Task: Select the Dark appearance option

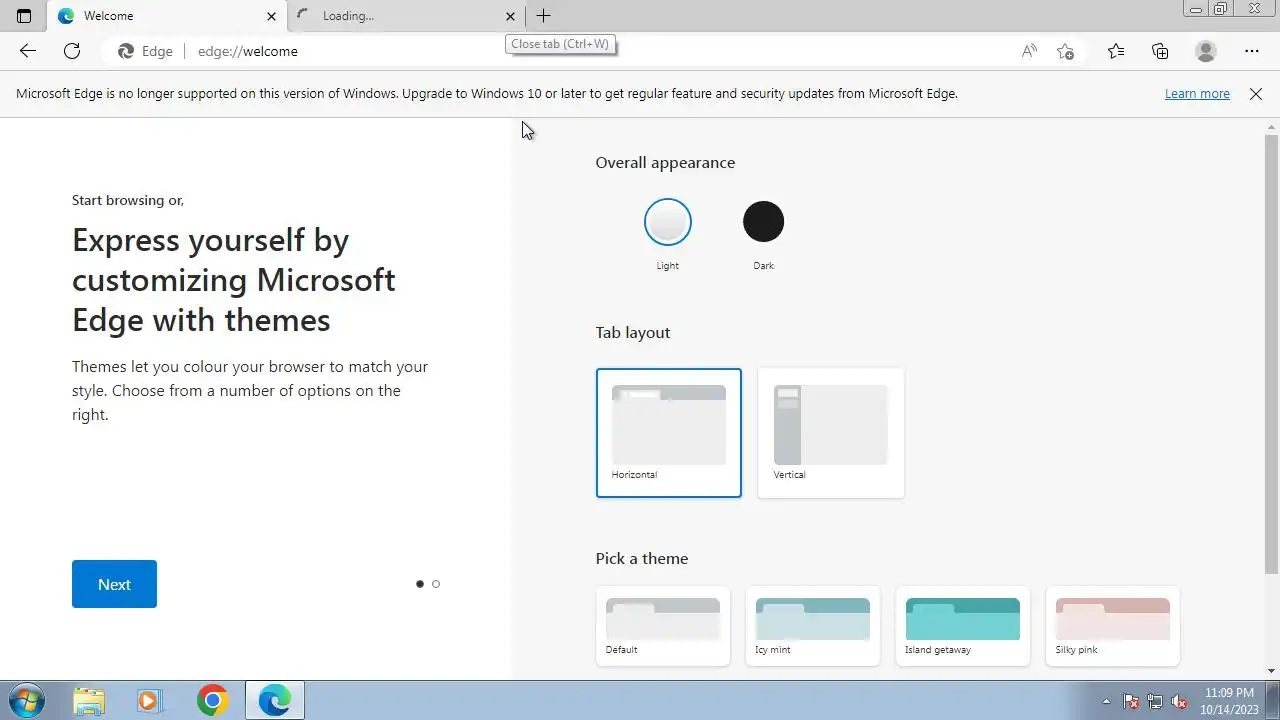Action: pyautogui.click(x=763, y=222)
